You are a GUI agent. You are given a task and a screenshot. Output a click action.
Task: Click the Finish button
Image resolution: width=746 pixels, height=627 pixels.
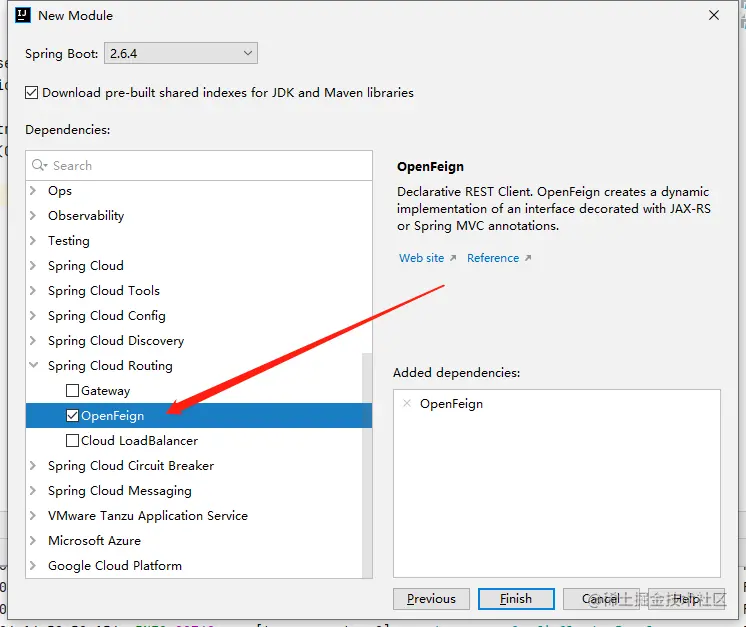516,598
